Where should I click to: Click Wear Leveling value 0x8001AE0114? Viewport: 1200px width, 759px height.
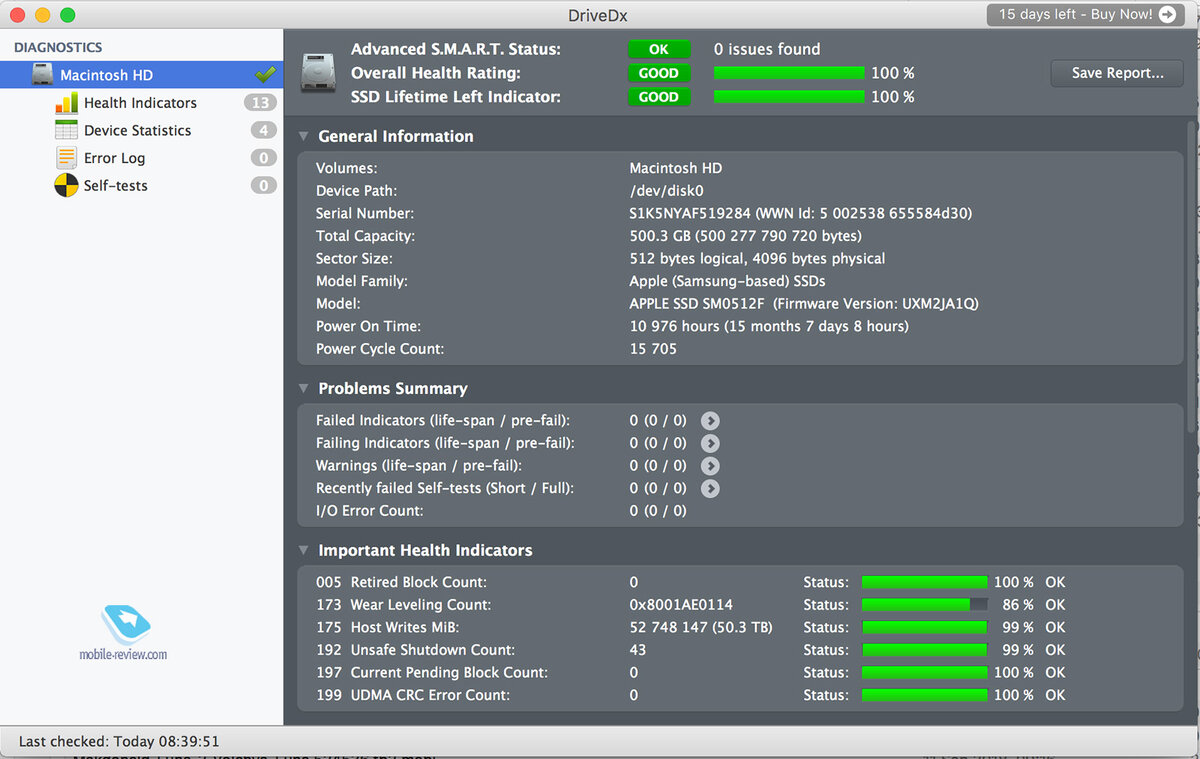click(681, 605)
